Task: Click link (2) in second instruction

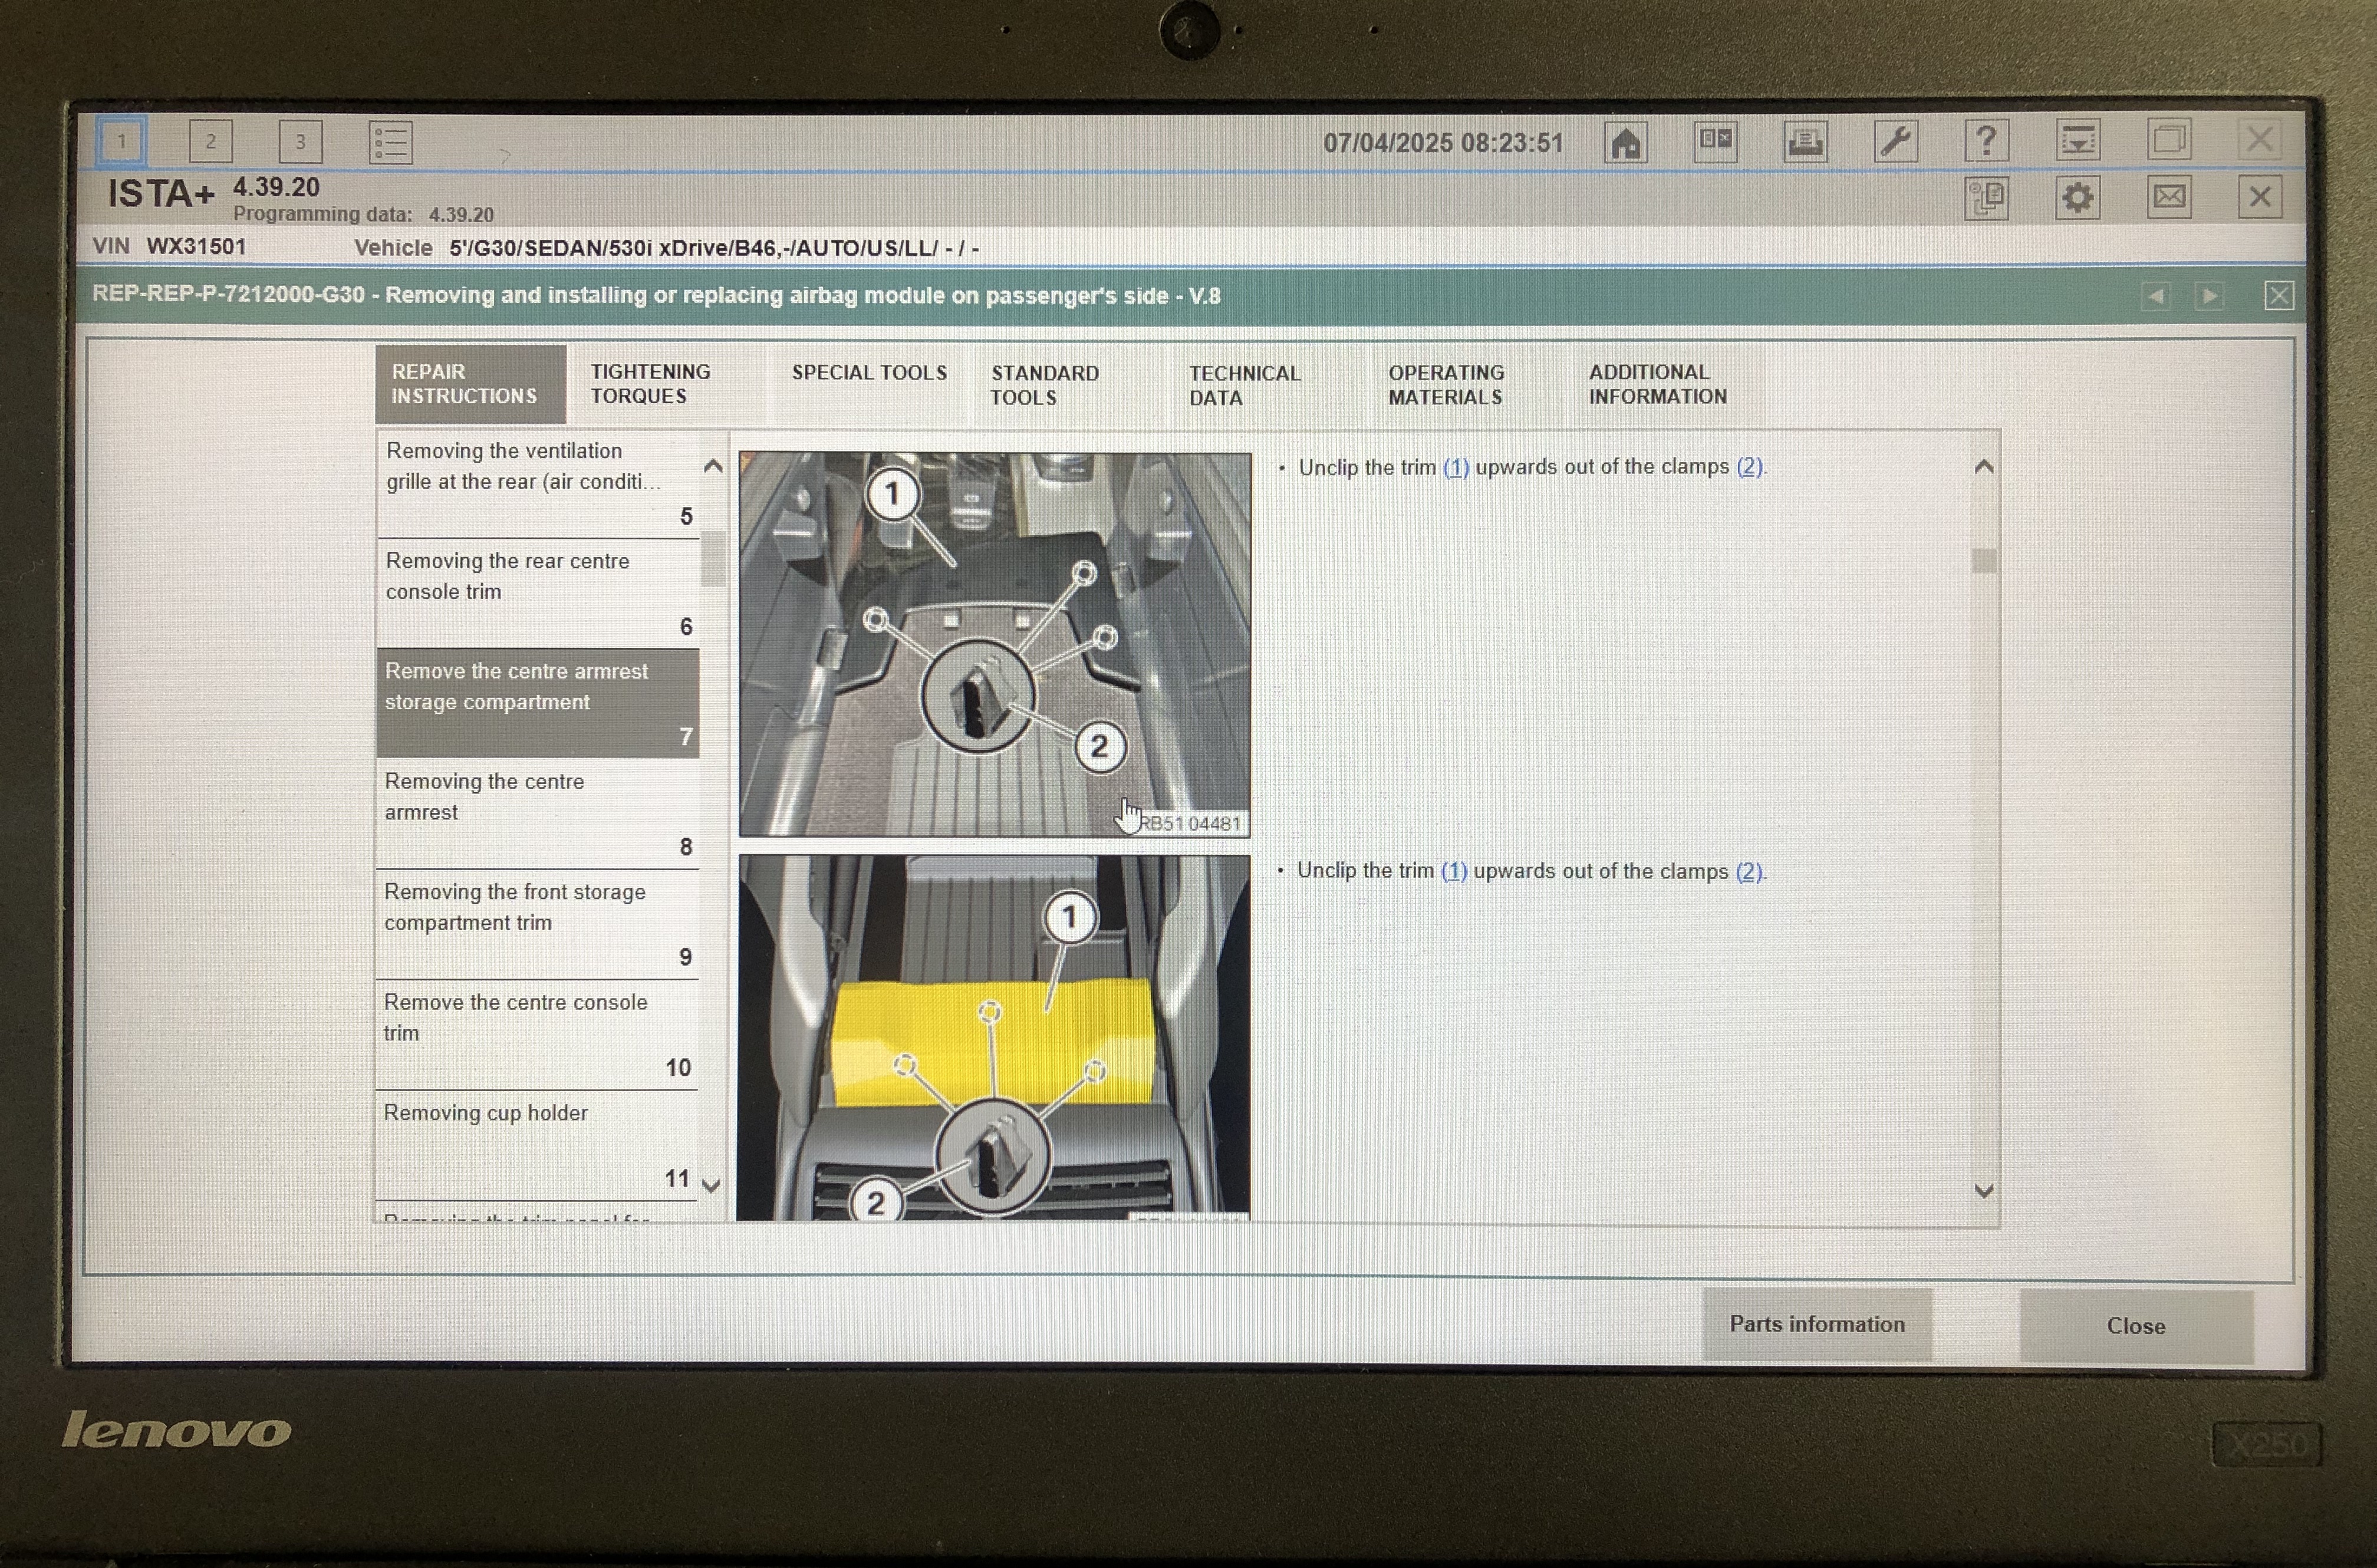Action: (x=1749, y=871)
